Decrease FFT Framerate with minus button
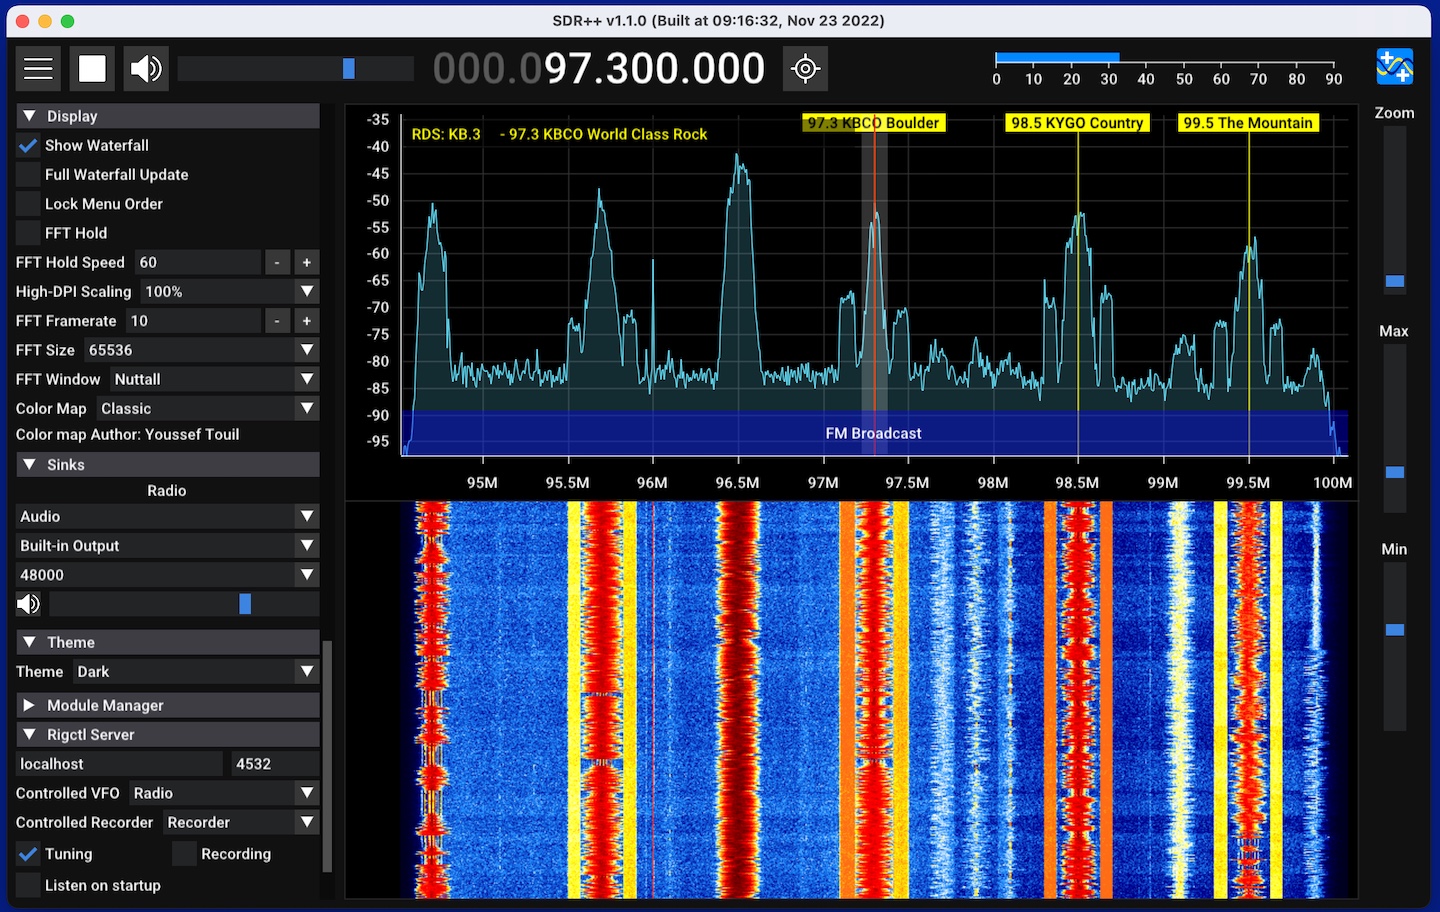 (x=277, y=321)
